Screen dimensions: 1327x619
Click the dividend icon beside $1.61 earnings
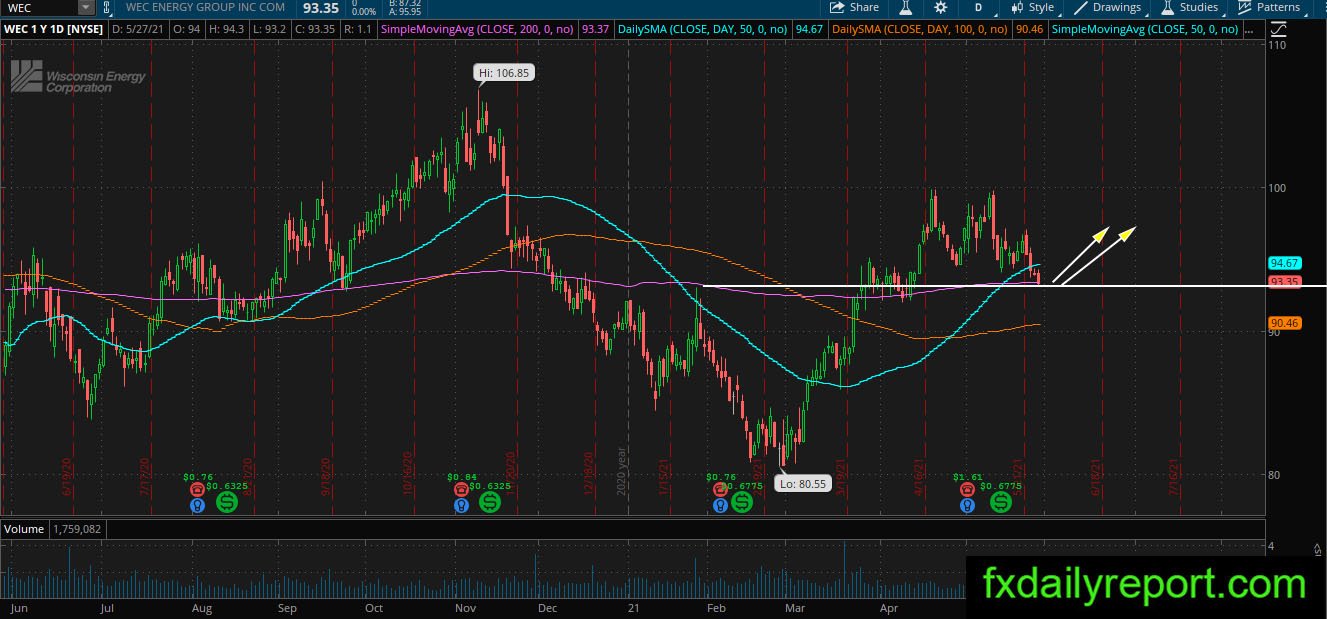(x=1000, y=502)
